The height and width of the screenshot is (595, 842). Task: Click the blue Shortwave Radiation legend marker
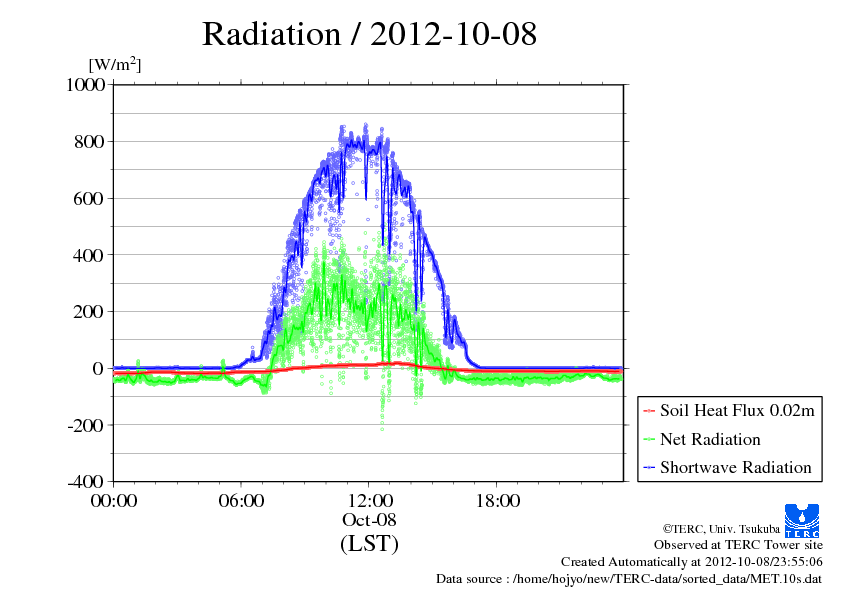point(649,468)
